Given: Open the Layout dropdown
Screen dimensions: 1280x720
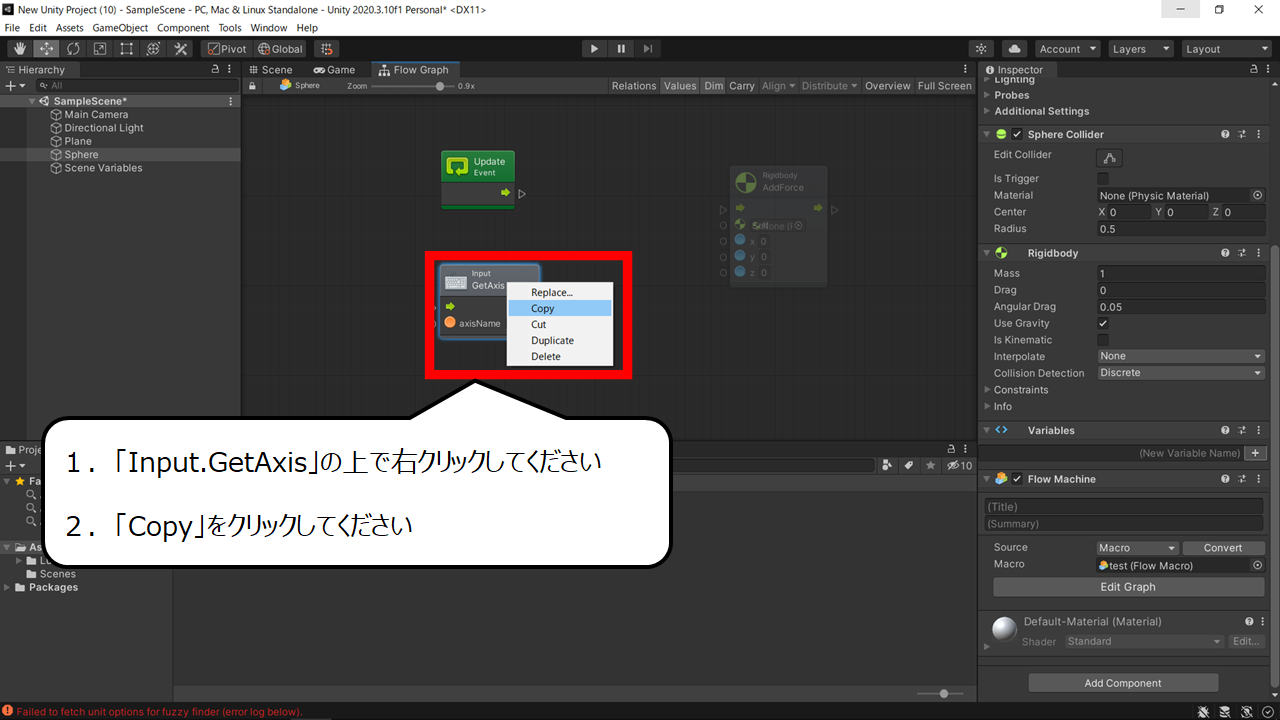Looking at the screenshot, I should pos(1226,49).
